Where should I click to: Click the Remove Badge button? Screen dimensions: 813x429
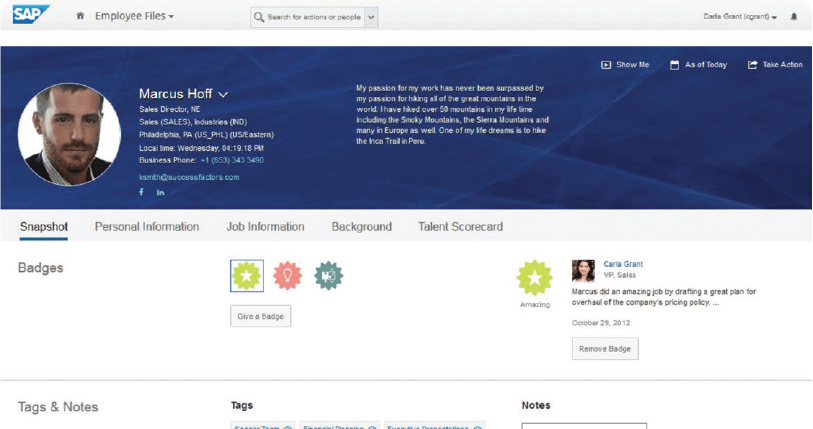pos(605,349)
